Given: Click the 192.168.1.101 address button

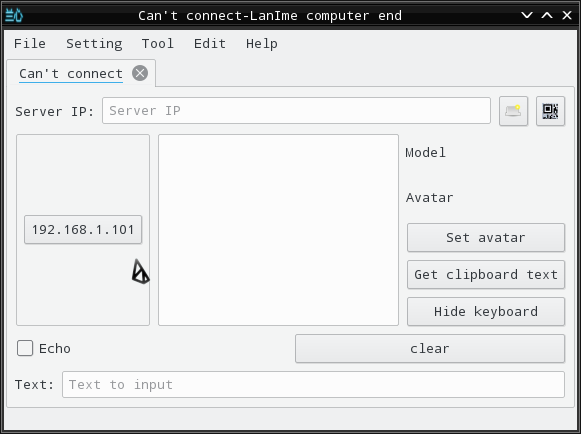Looking at the screenshot, I should 83,229.
